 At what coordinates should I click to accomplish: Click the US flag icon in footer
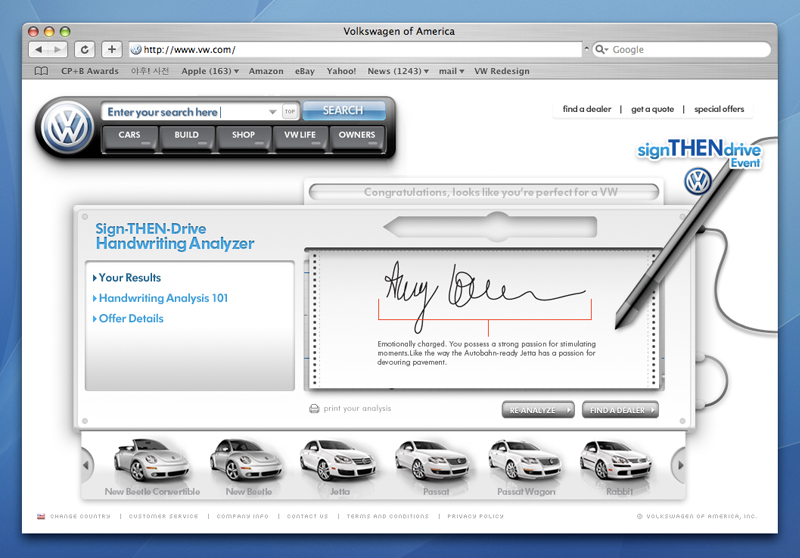click(x=41, y=516)
